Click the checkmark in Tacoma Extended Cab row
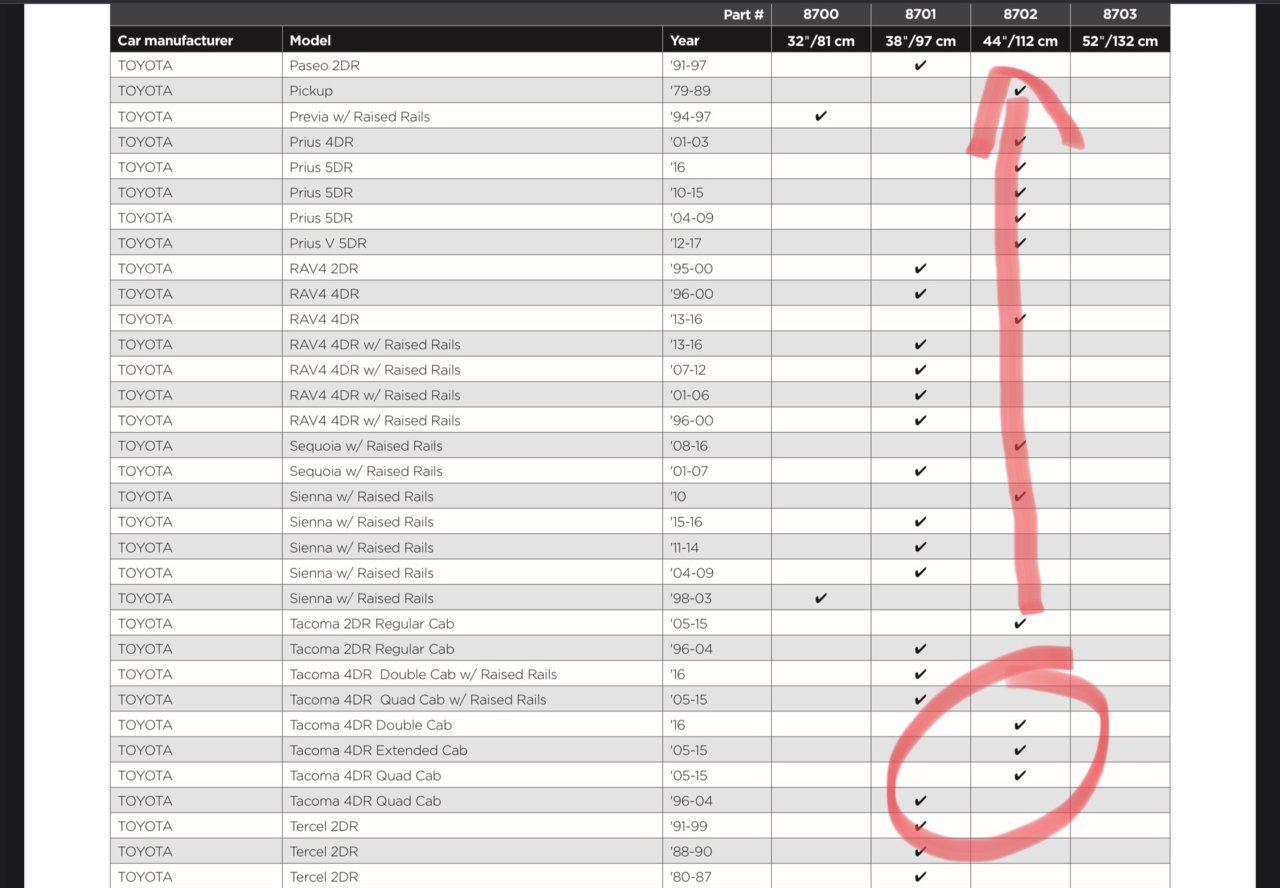 click(x=1020, y=750)
